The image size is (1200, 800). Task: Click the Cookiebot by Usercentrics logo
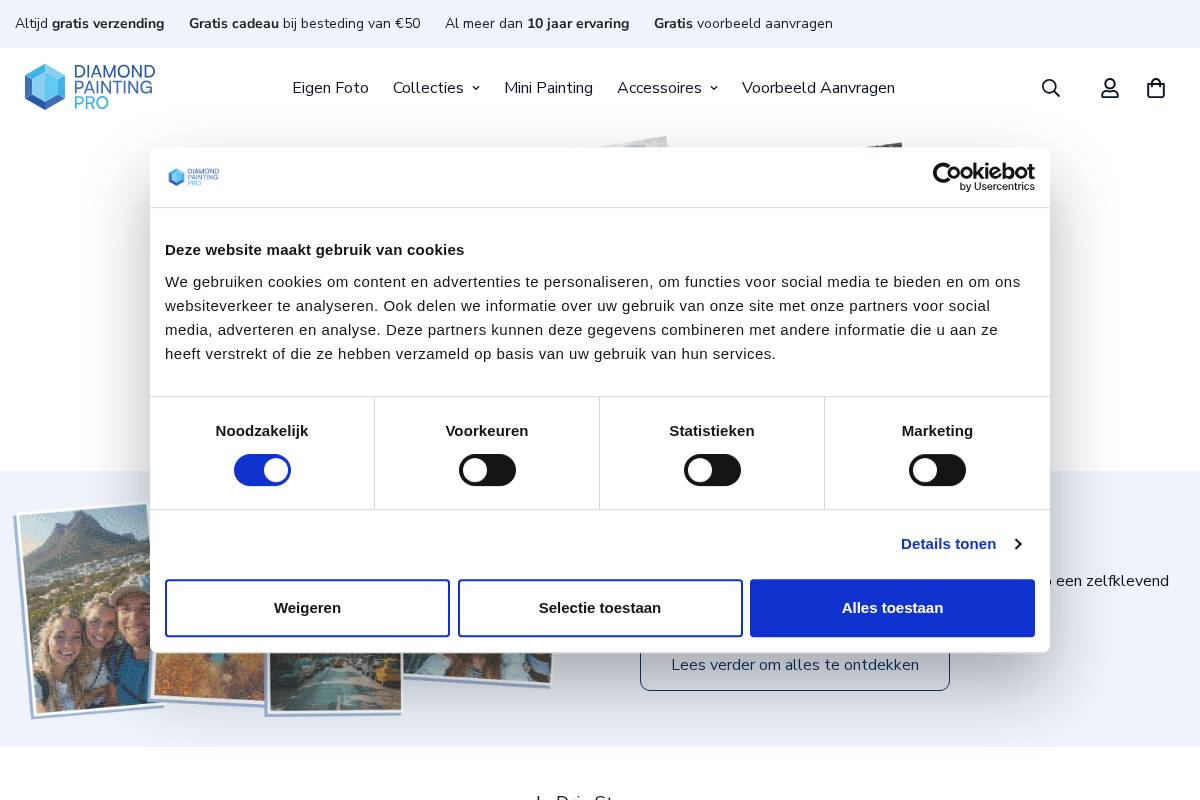pos(983,177)
